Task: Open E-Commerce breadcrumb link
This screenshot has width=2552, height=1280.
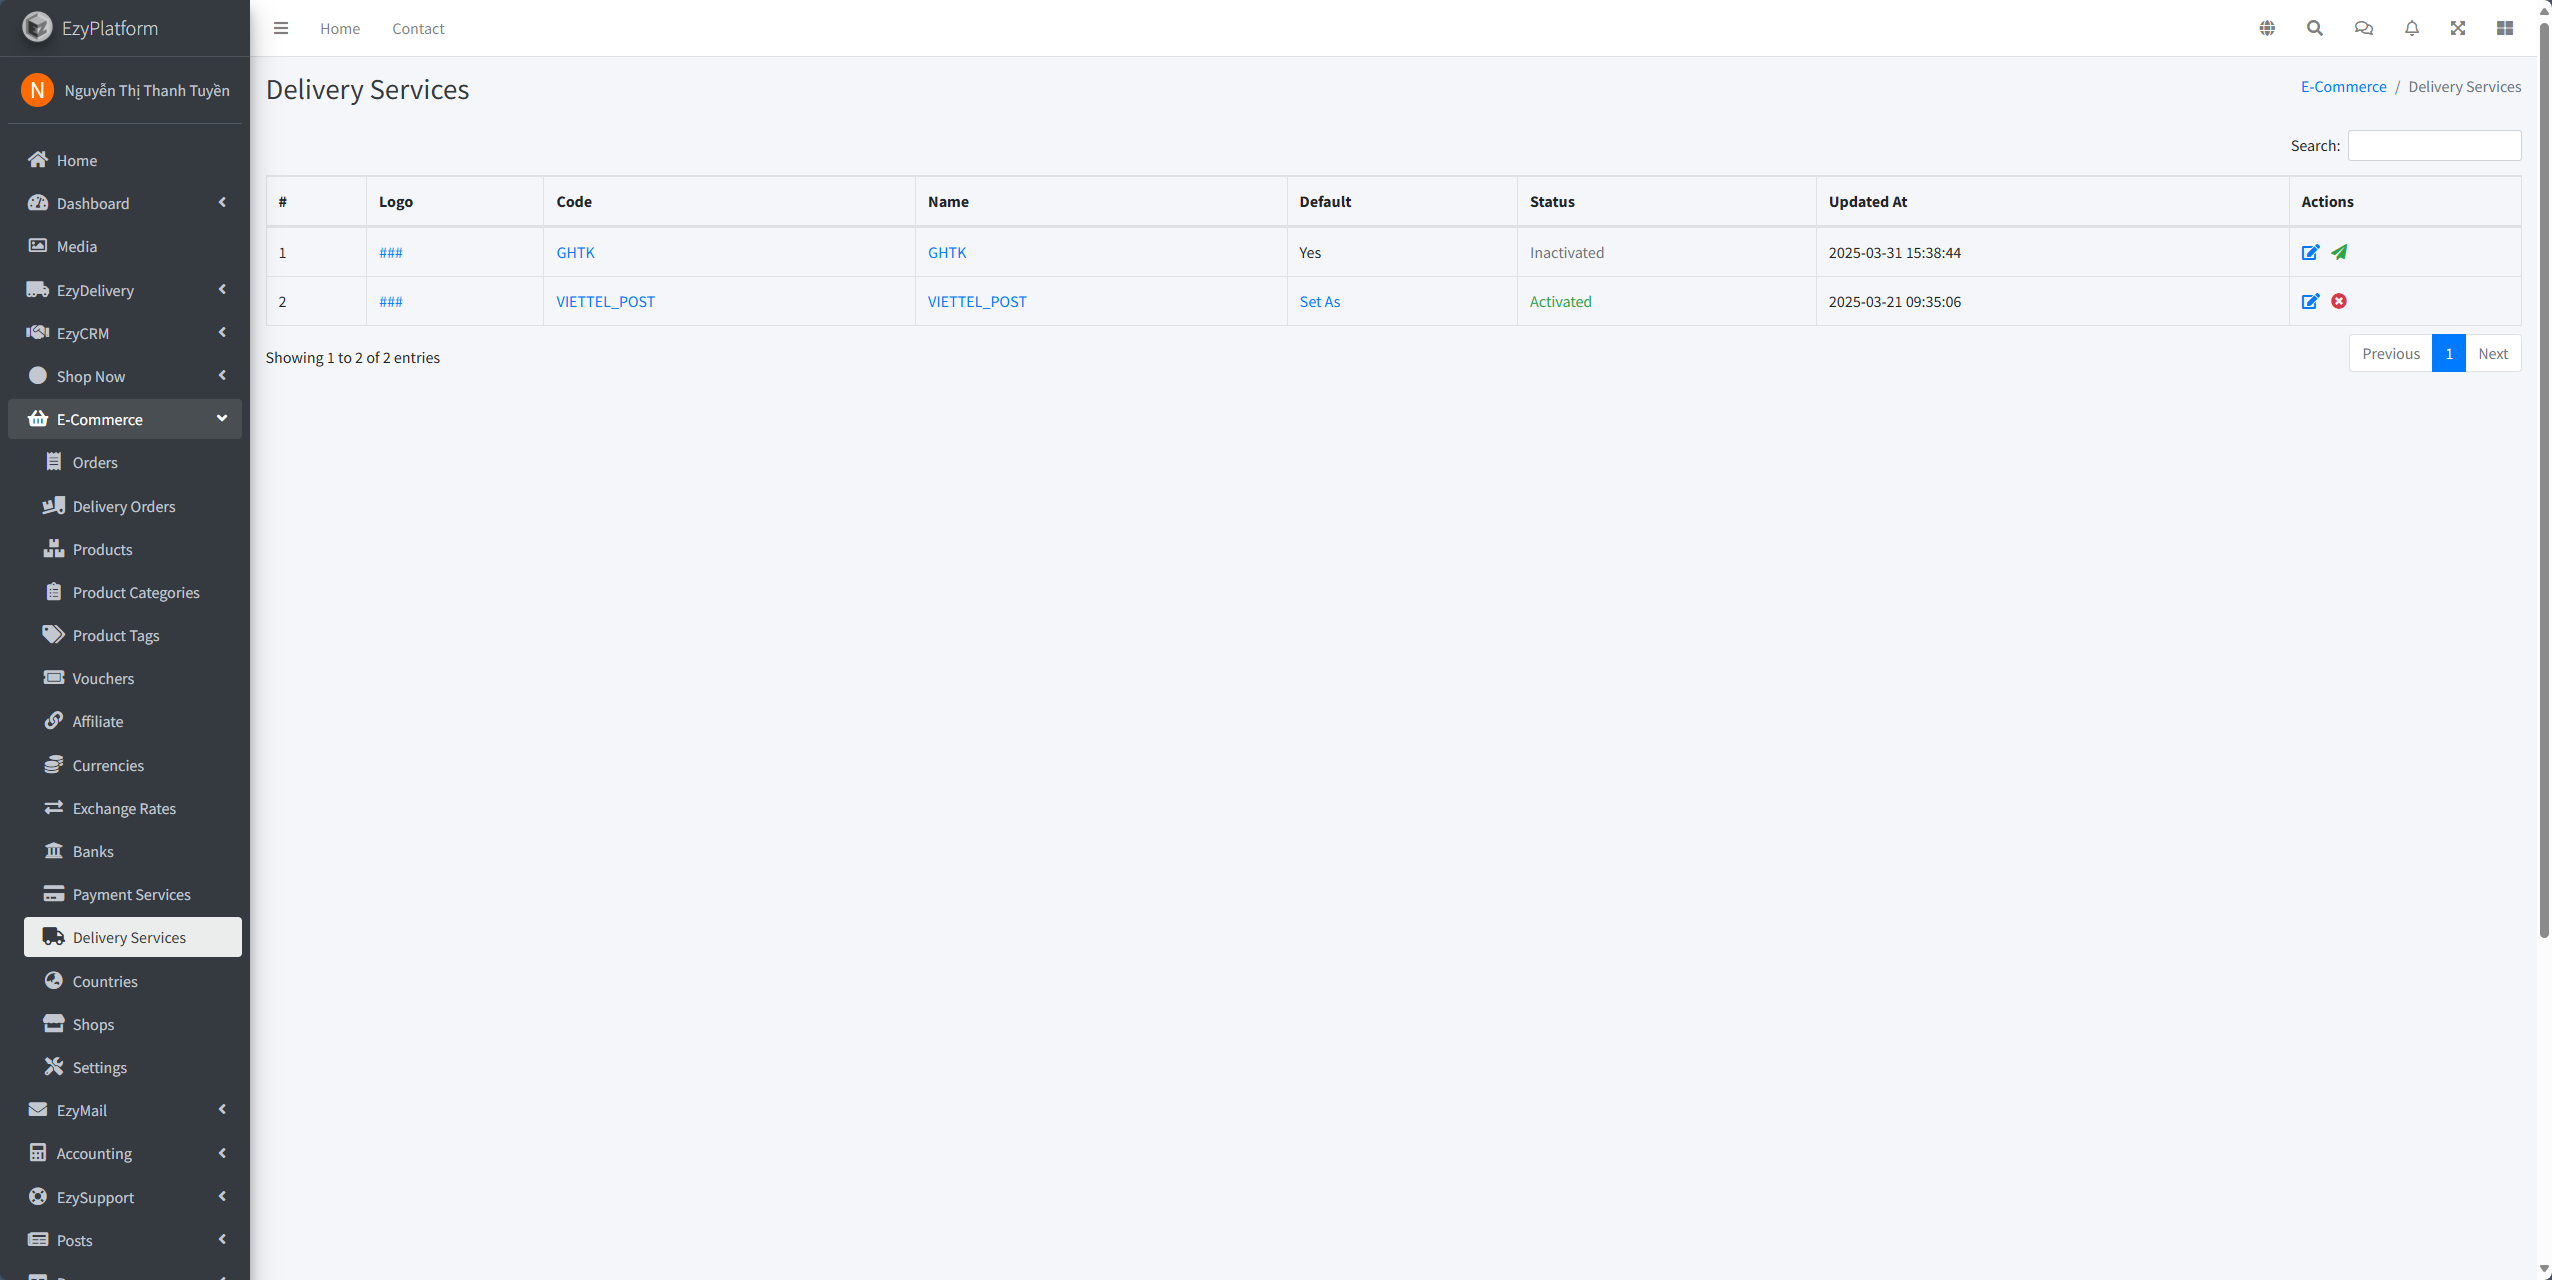Action: 2343,86
